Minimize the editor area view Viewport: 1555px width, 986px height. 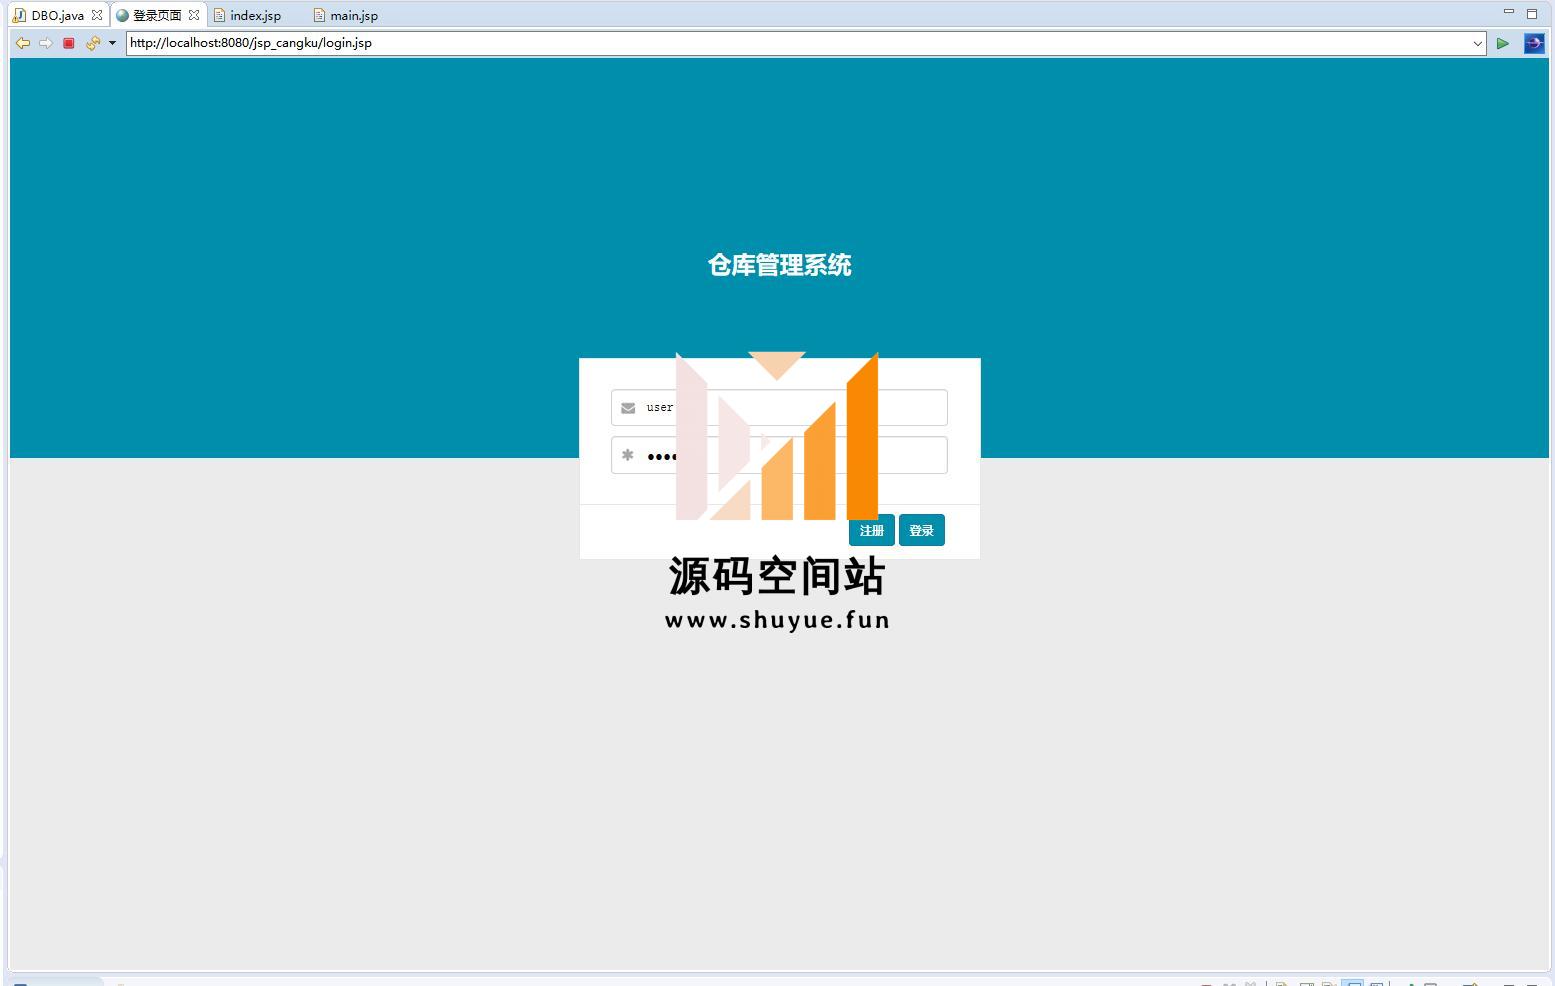point(1509,13)
